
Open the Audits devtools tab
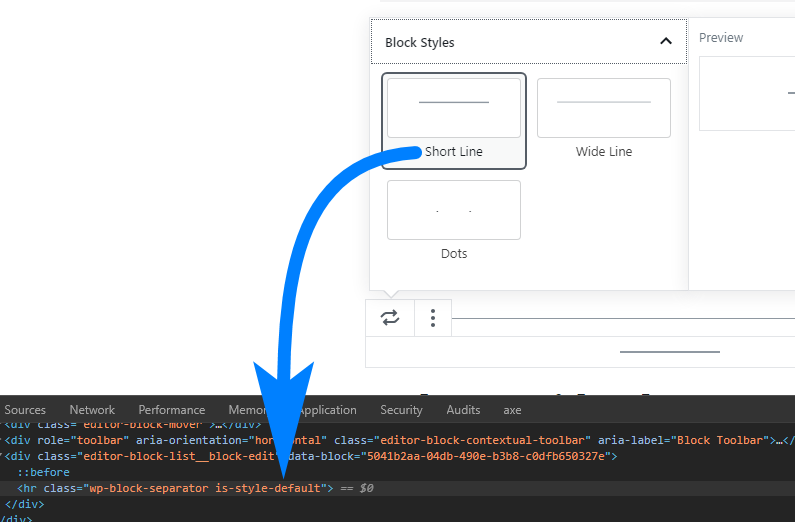coord(463,409)
